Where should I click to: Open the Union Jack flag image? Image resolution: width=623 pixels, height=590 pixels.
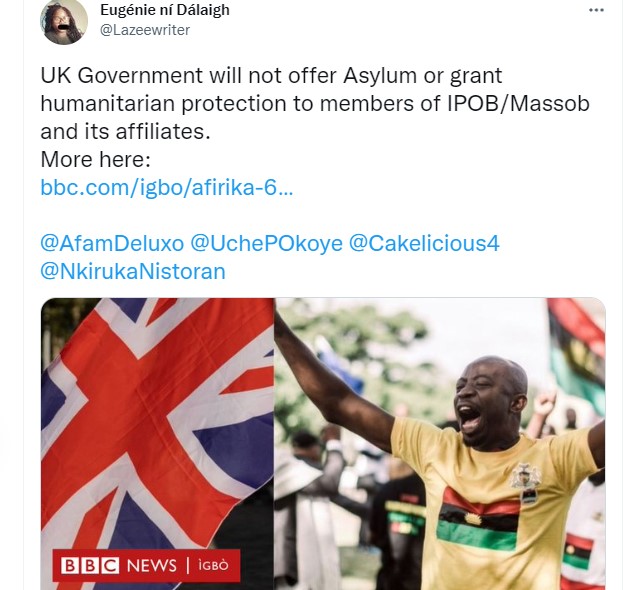[x=158, y=444]
